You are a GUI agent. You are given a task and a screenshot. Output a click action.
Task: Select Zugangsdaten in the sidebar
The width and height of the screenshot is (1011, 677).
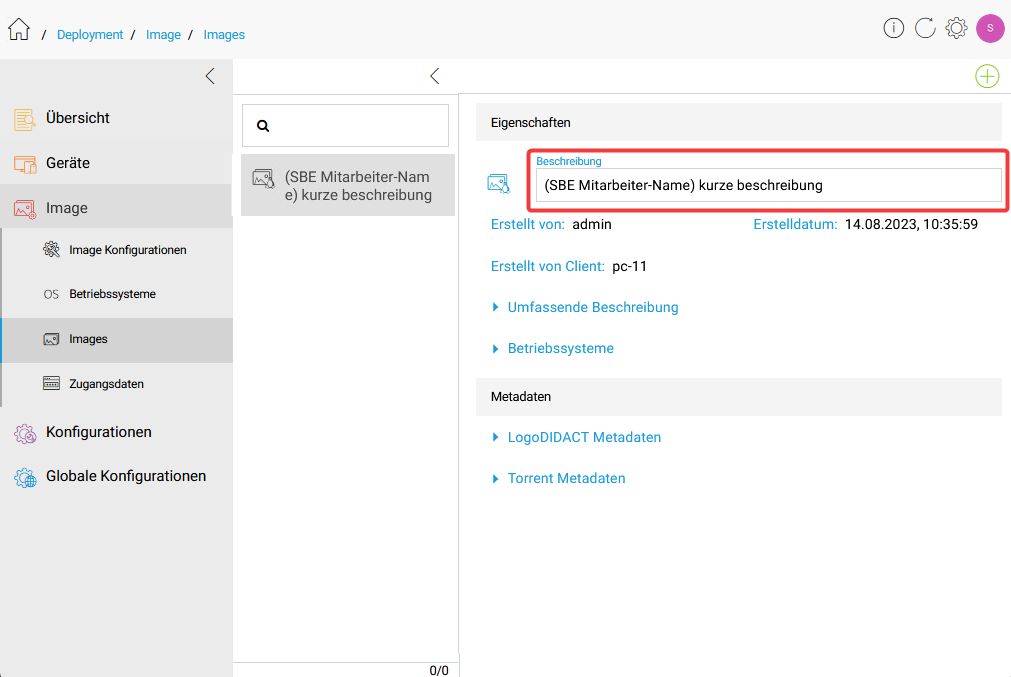coord(106,384)
